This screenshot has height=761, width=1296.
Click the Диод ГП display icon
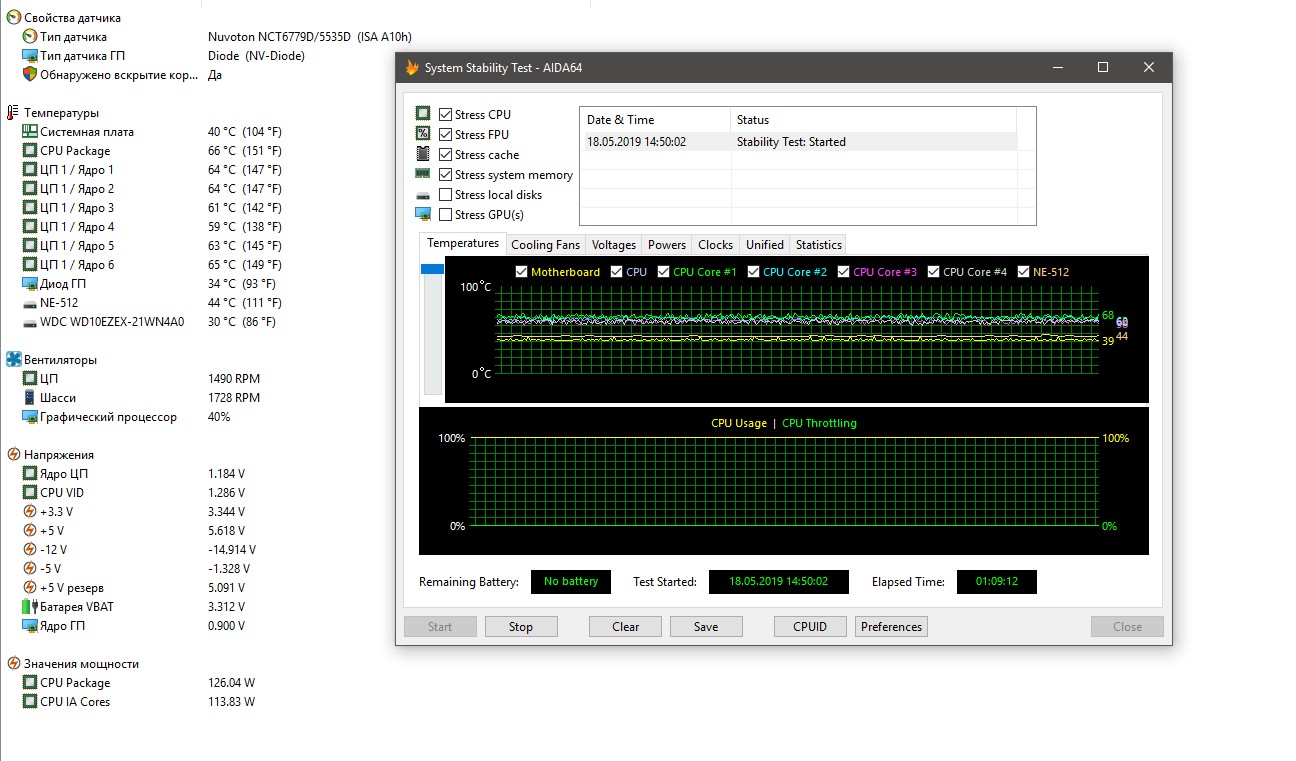coord(30,284)
